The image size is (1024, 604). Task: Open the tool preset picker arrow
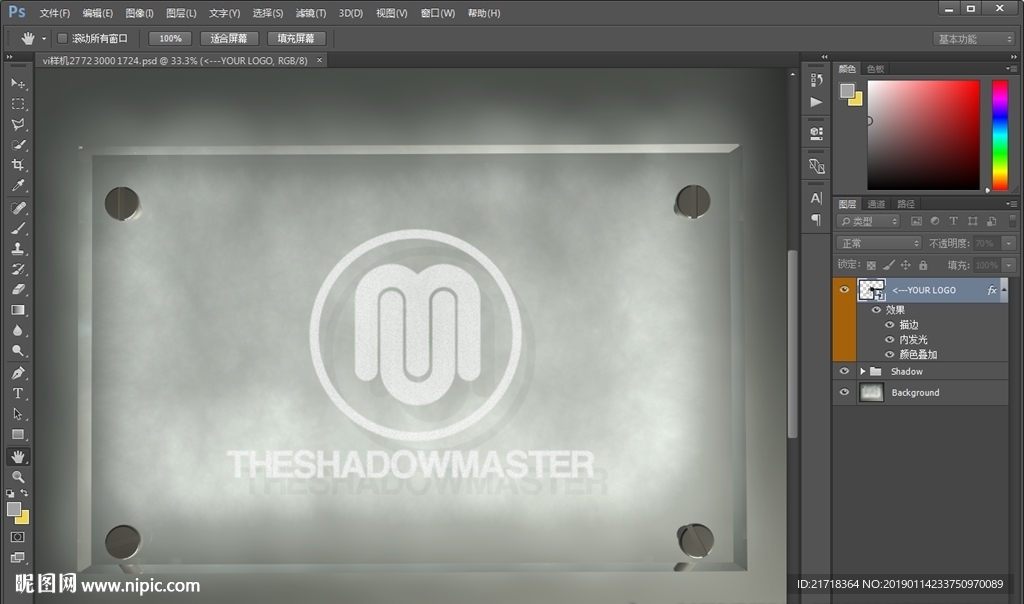(44, 39)
